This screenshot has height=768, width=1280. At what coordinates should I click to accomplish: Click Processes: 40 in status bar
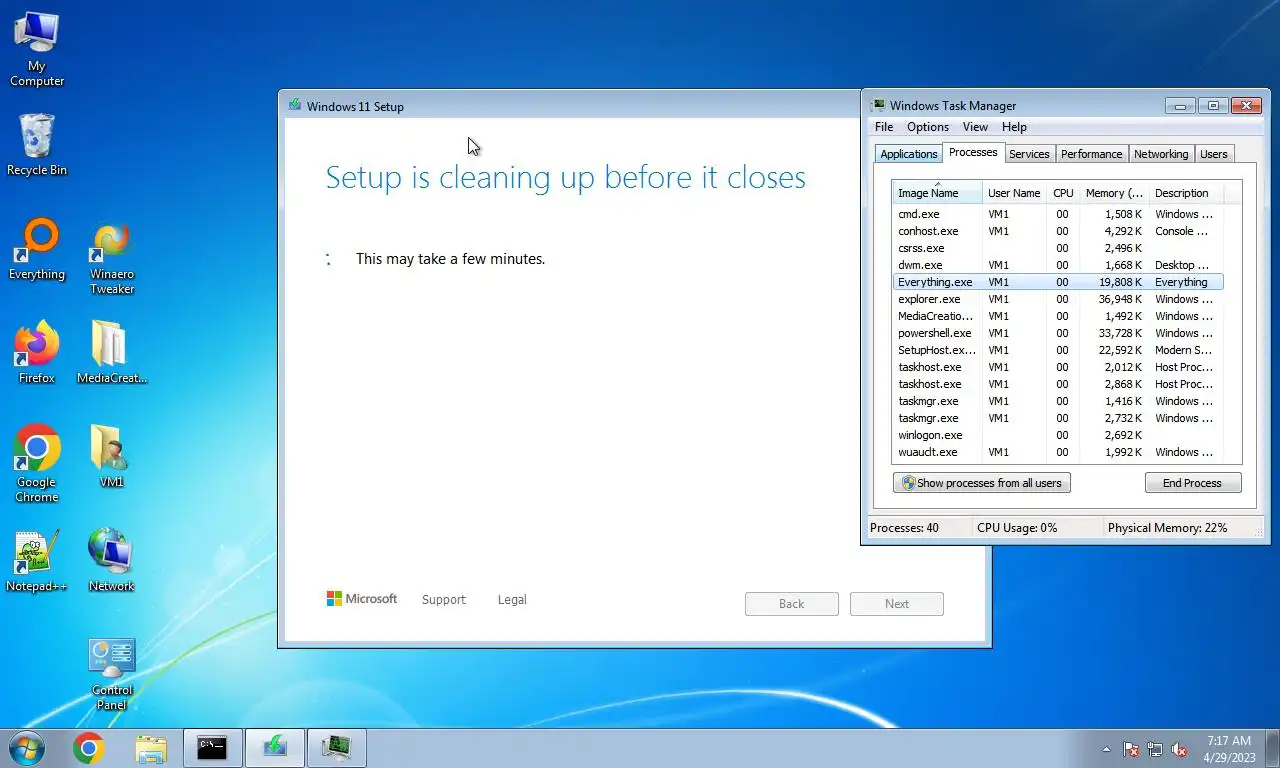tap(904, 528)
